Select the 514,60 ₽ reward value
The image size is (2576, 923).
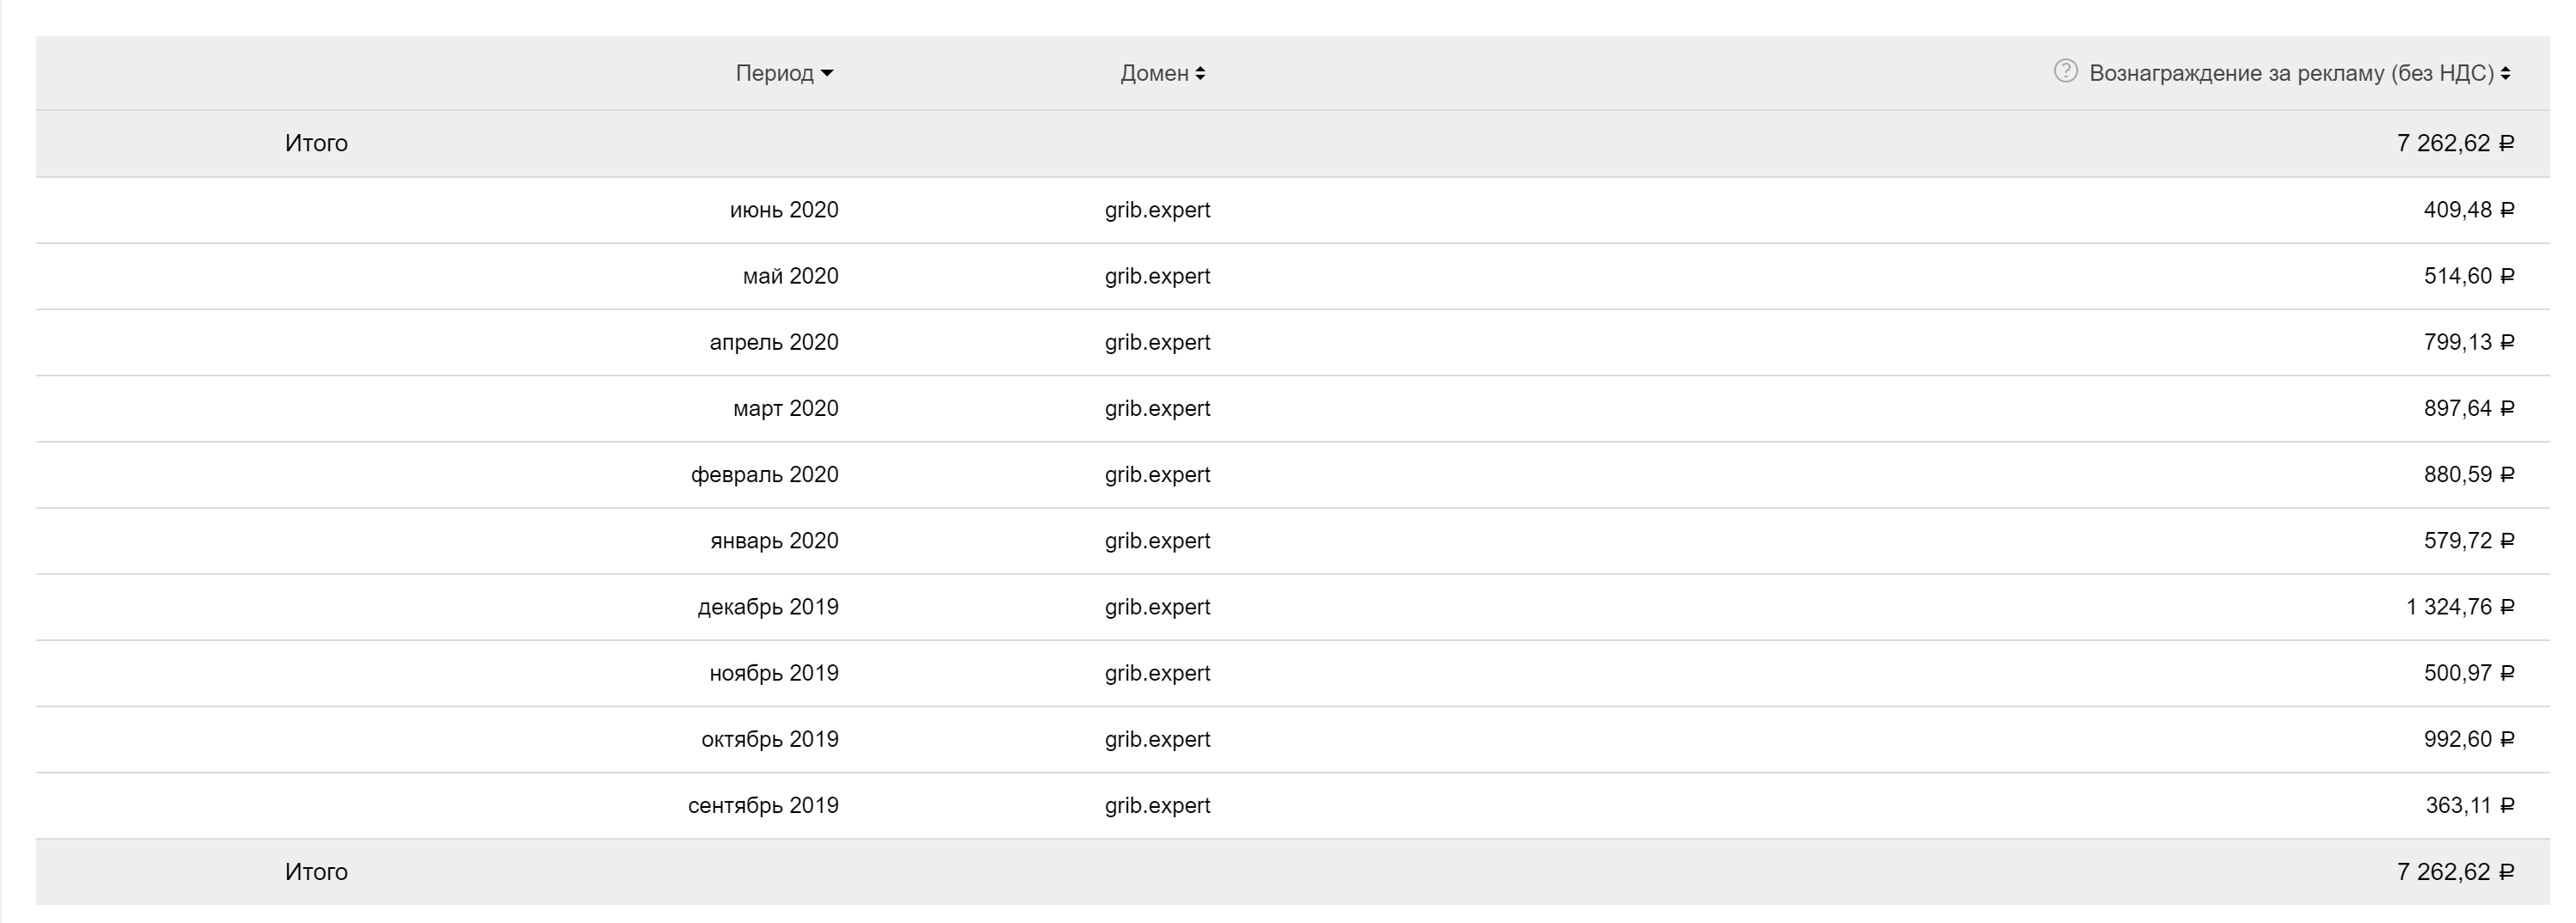click(x=2468, y=276)
